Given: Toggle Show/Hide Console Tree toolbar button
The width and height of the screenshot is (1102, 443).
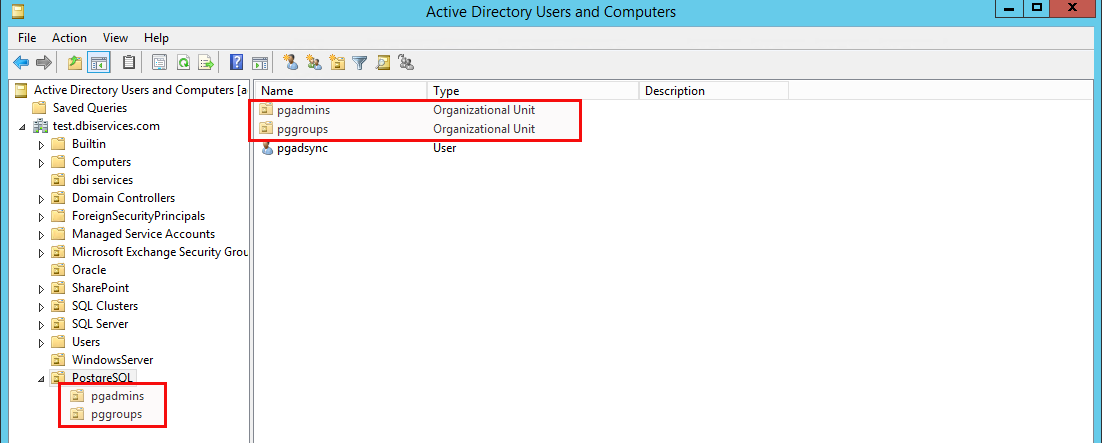Looking at the screenshot, I should pyautogui.click(x=97, y=63).
